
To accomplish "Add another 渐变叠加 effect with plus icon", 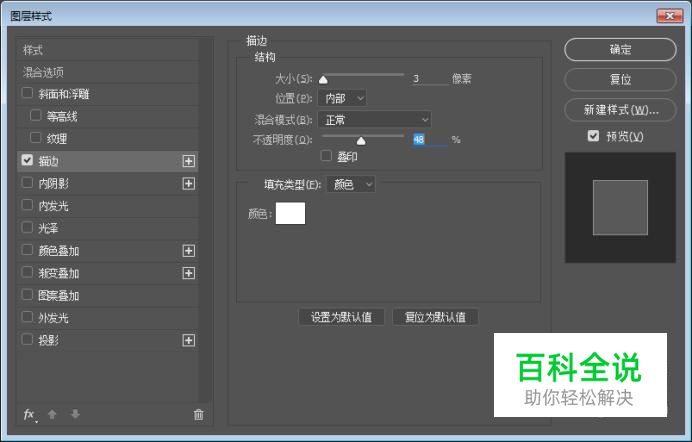I will (189, 273).
